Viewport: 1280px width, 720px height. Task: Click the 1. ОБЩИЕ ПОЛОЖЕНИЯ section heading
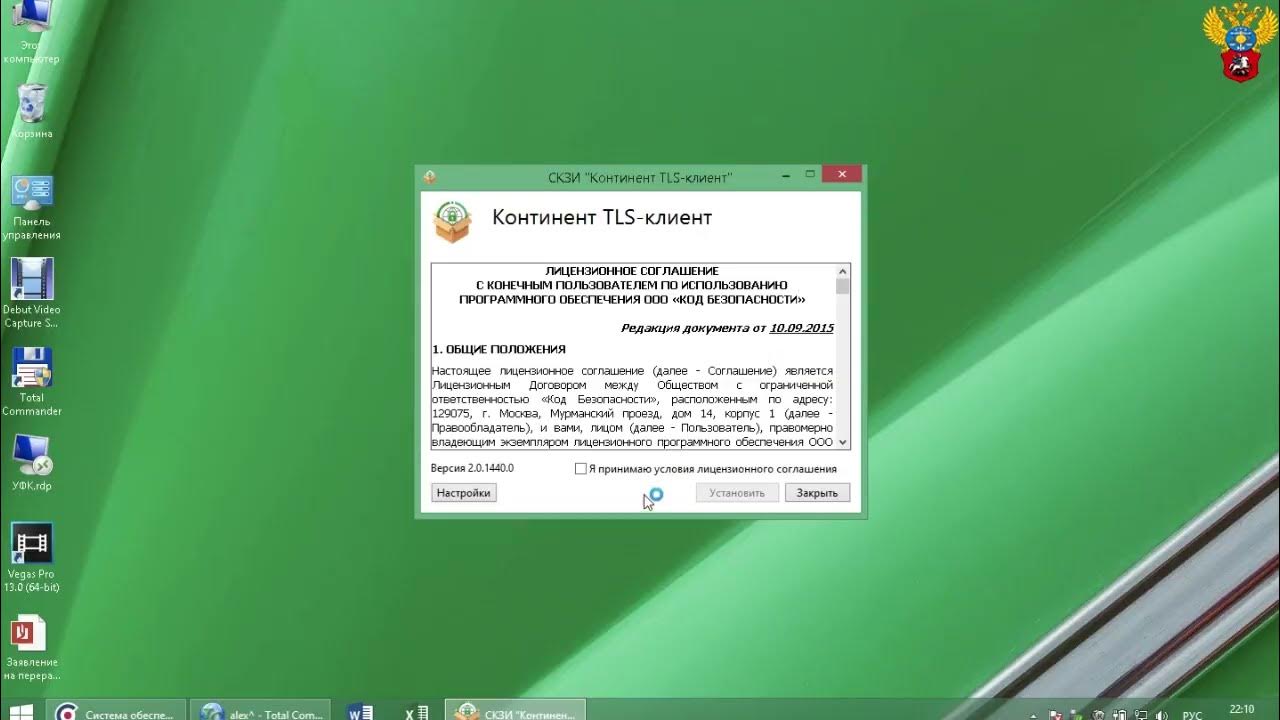pos(499,349)
